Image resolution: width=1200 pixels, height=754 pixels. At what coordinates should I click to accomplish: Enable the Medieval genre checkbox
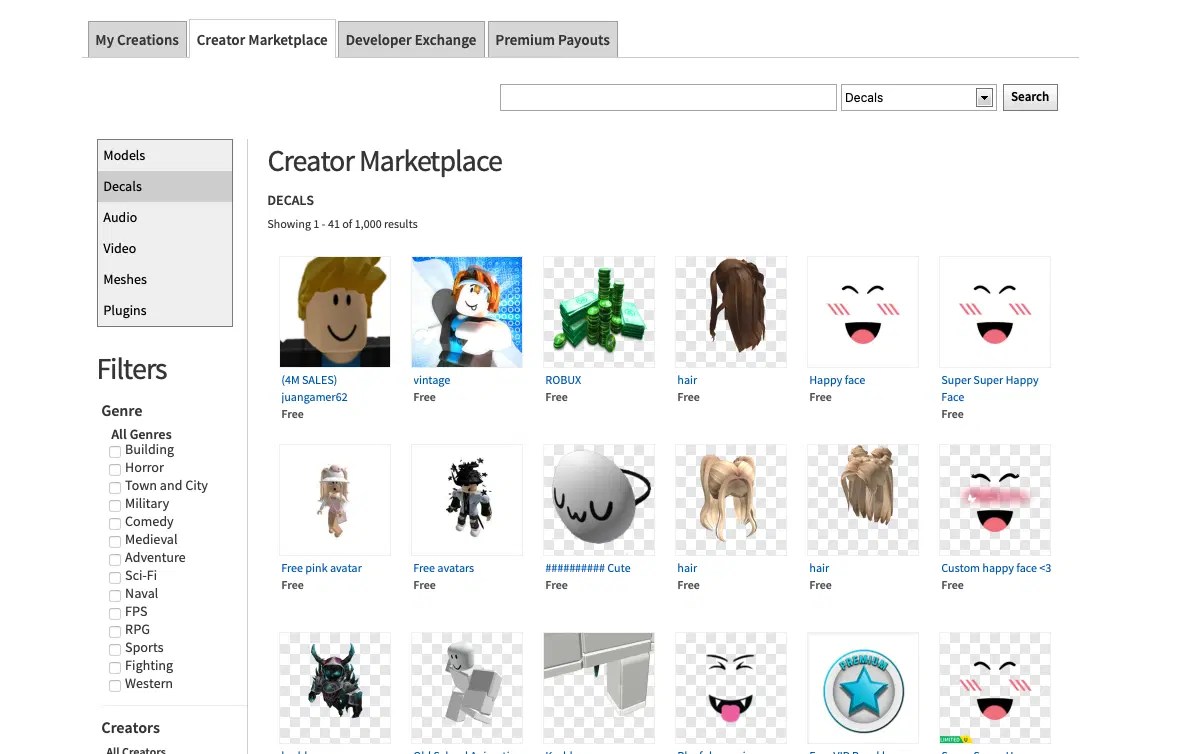[115, 542]
